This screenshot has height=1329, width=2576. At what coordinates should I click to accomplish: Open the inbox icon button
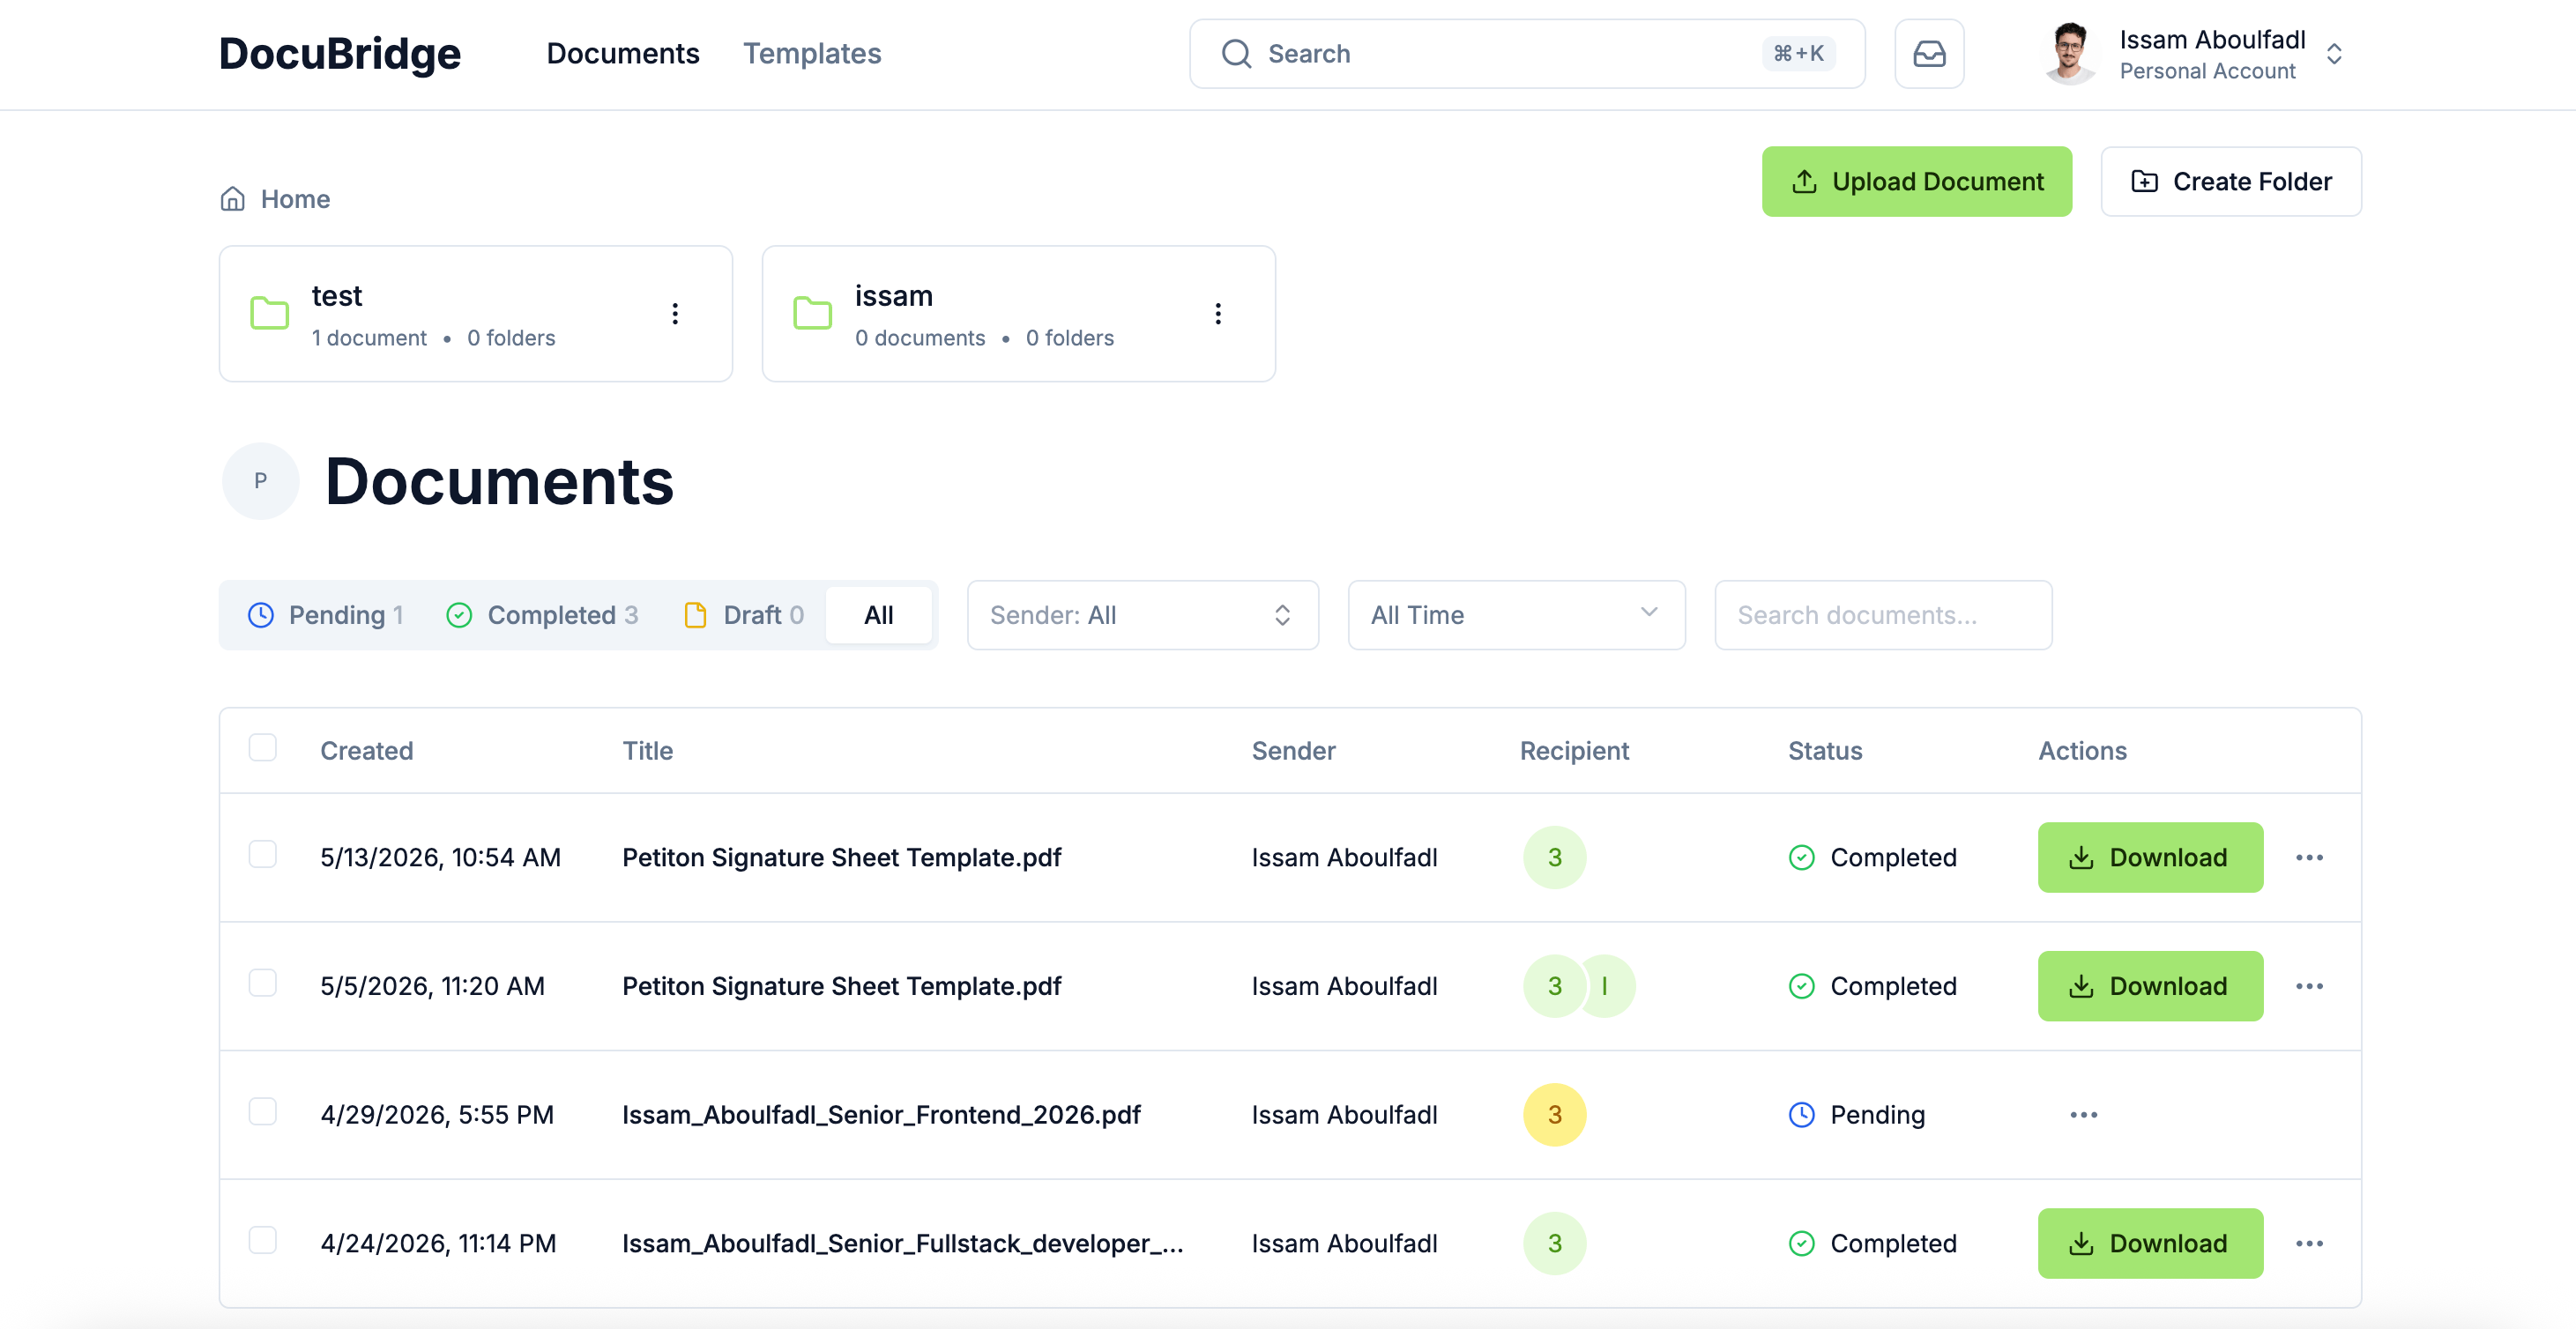pyautogui.click(x=1929, y=54)
